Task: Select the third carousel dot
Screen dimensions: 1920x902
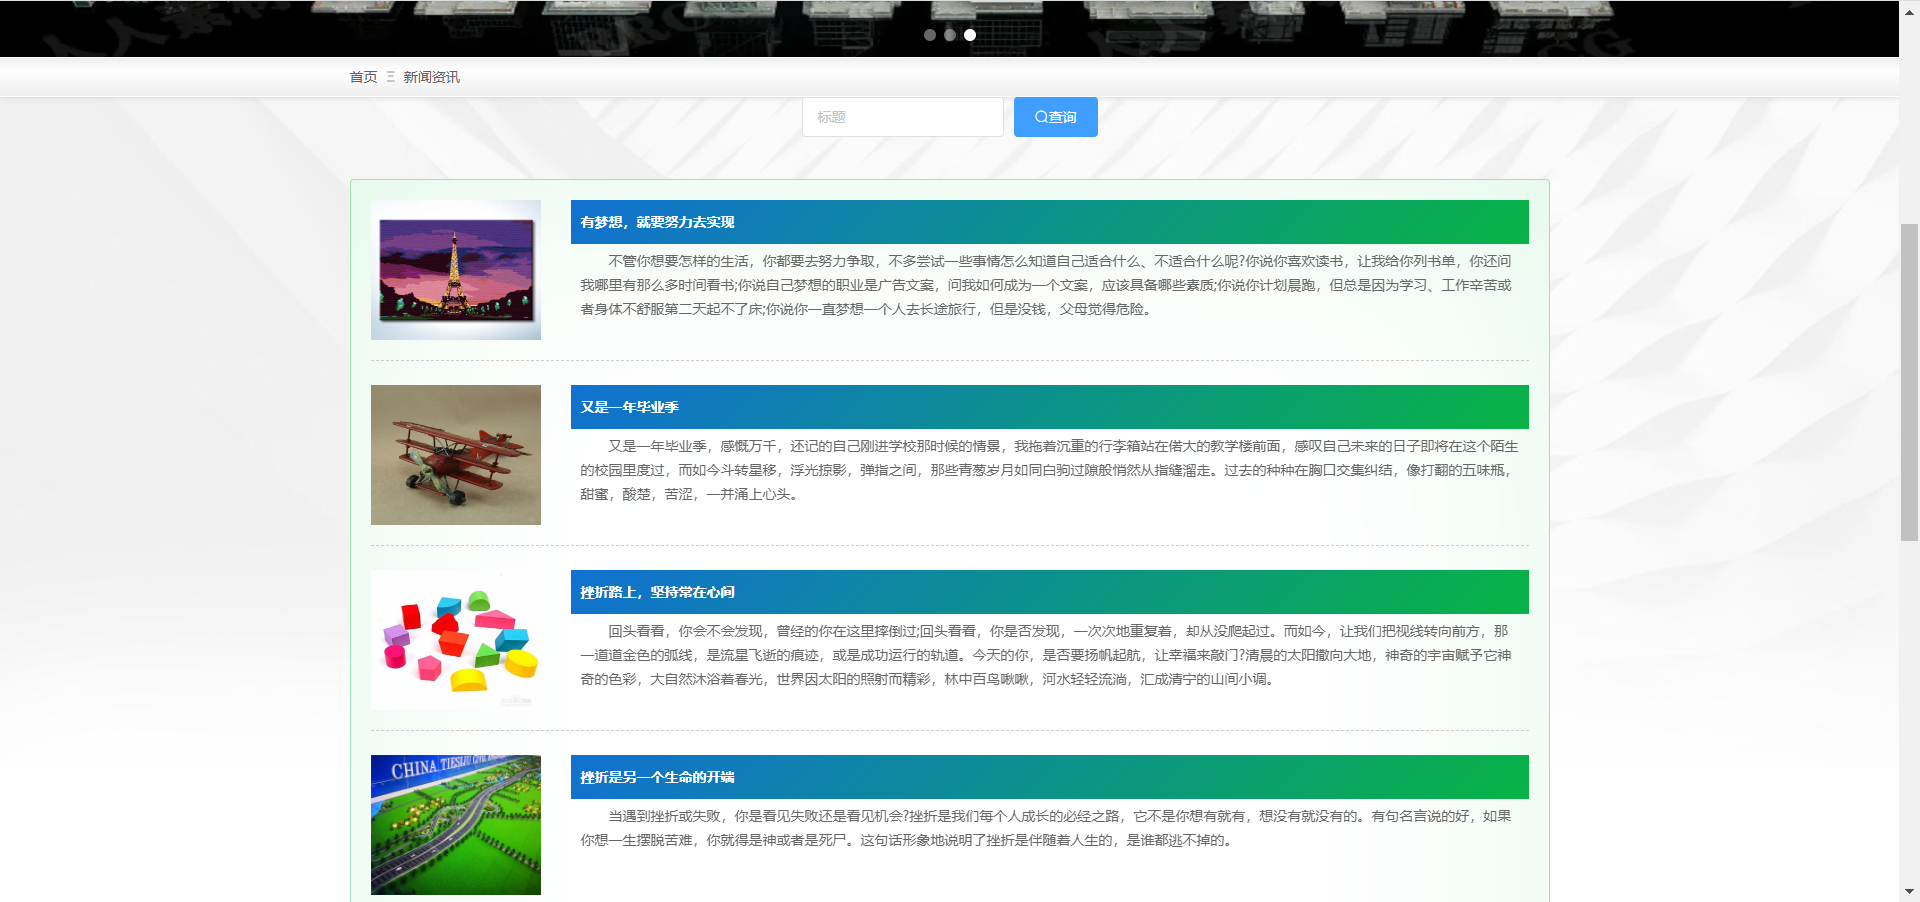Action: (x=970, y=35)
